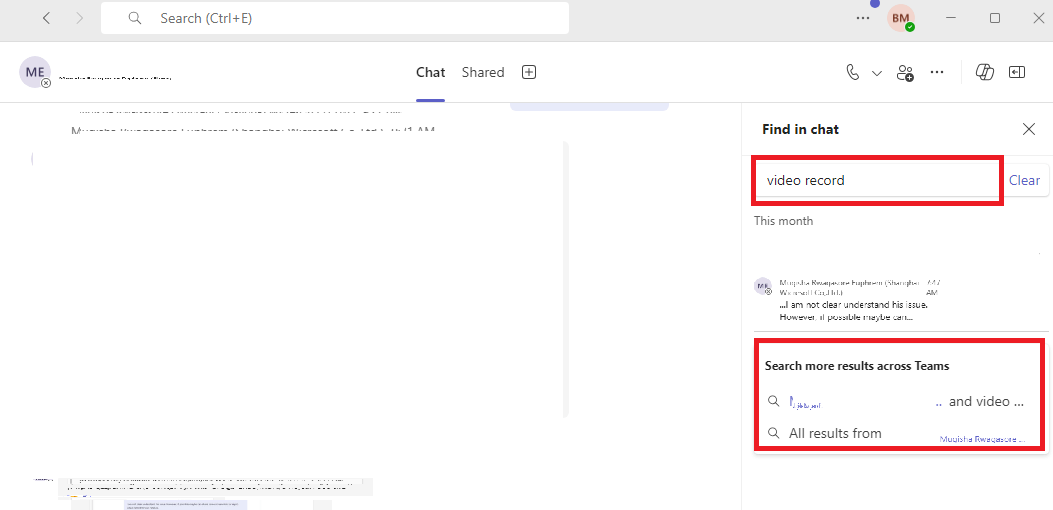Expand the call options dropdown arrow

pyautogui.click(x=876, y=73)
